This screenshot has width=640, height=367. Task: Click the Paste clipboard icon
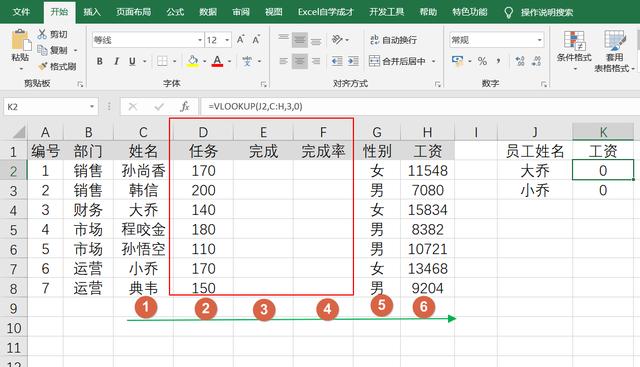point(20,40)
